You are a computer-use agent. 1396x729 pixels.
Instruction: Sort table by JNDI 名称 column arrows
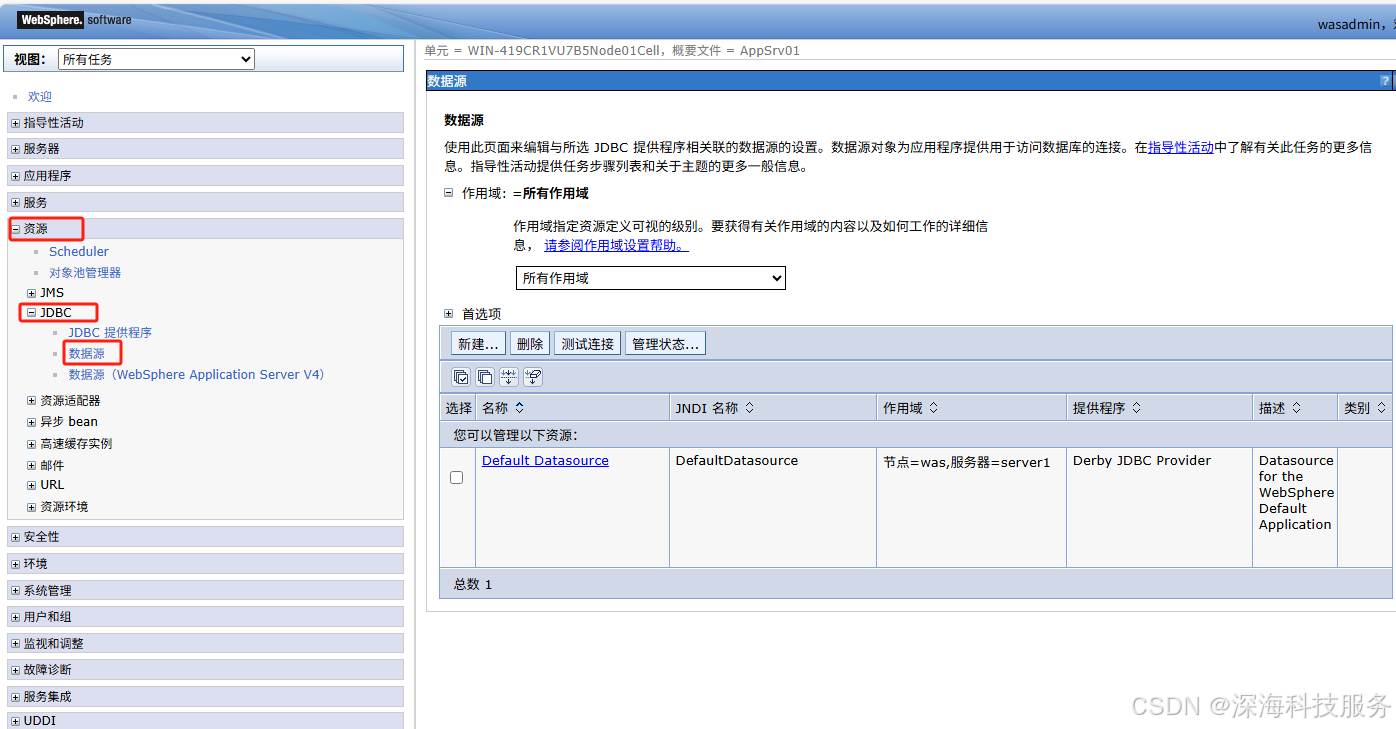coord(750,408)
